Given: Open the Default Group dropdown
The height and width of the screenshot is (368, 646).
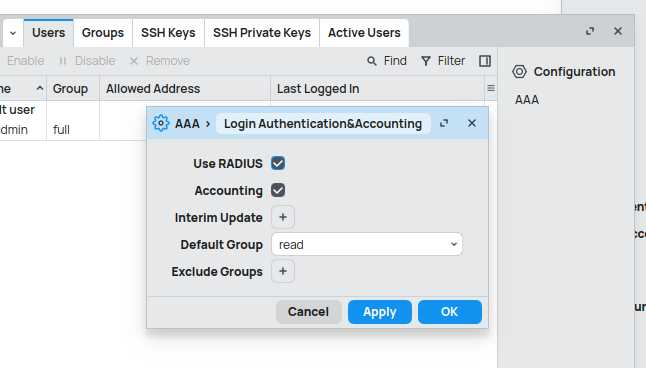Looking at the screenshot, I should point(367,244).
